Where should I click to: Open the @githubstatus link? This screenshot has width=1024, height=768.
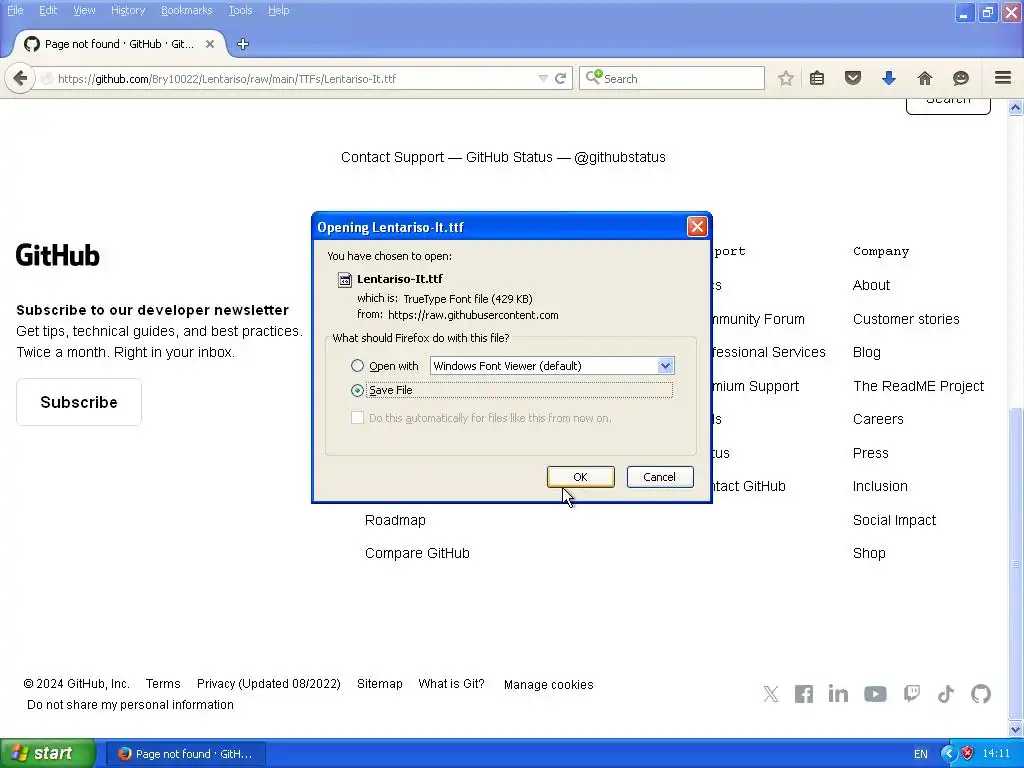[620, 157]
